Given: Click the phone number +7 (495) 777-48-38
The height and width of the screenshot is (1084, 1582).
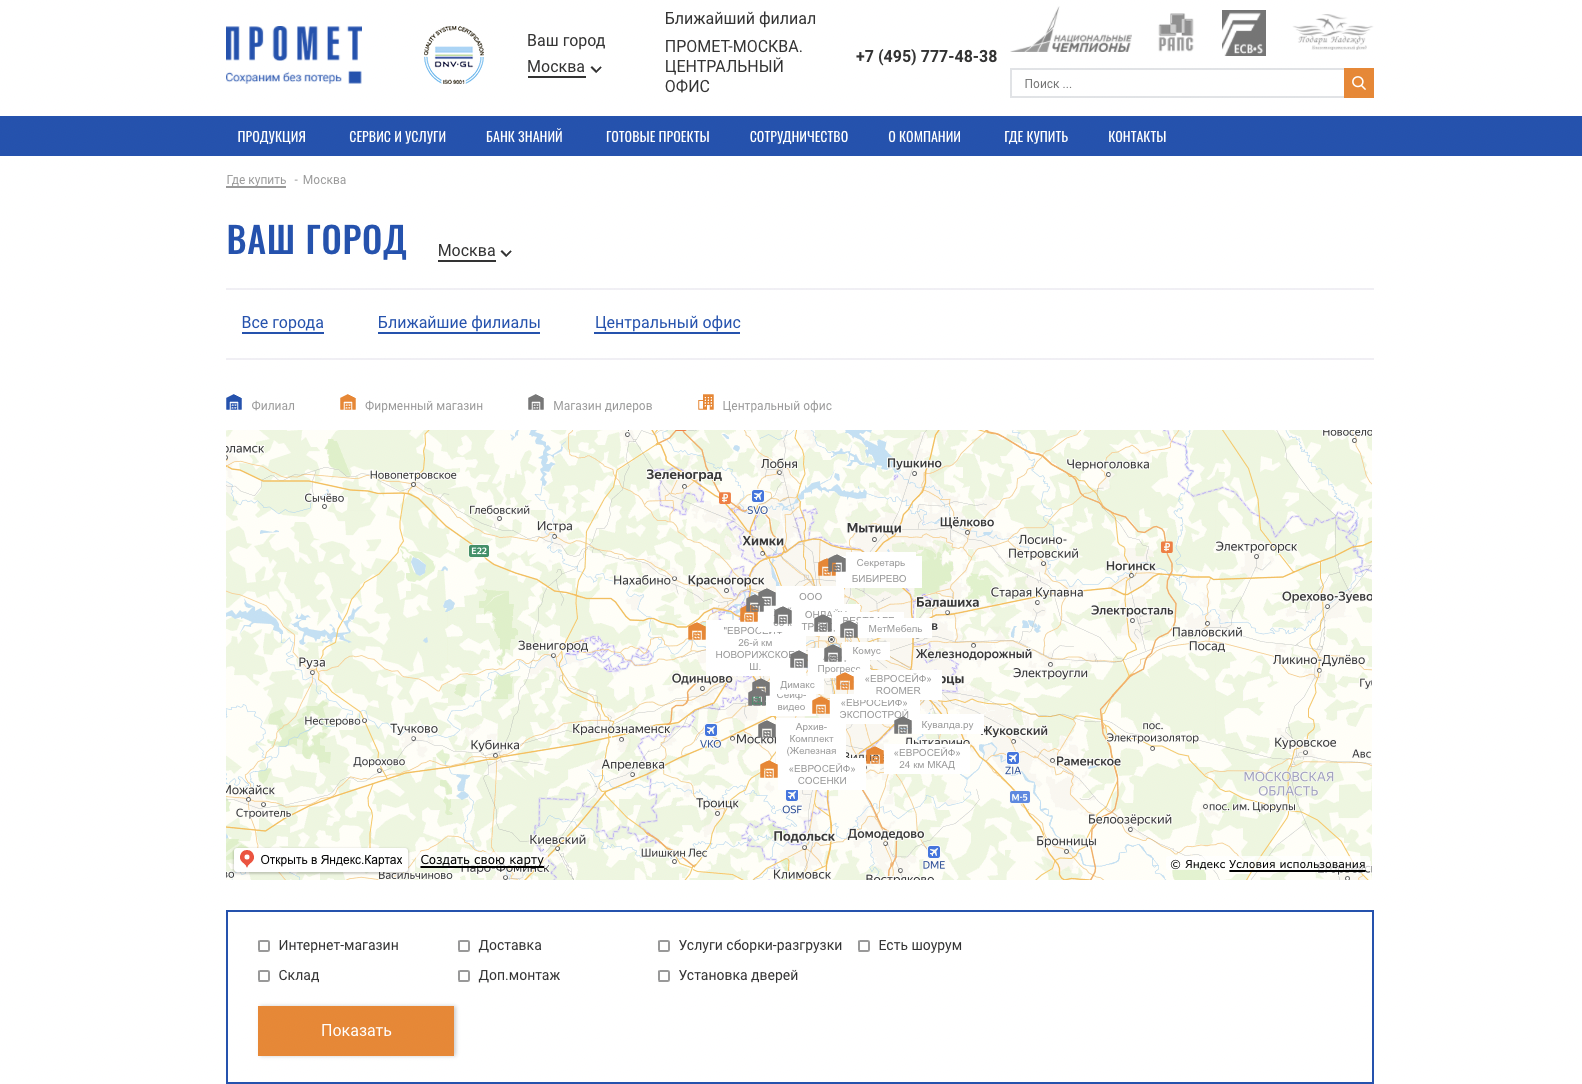Looking at the screenshot, I should pyautogui.click(x=926, y=56).
